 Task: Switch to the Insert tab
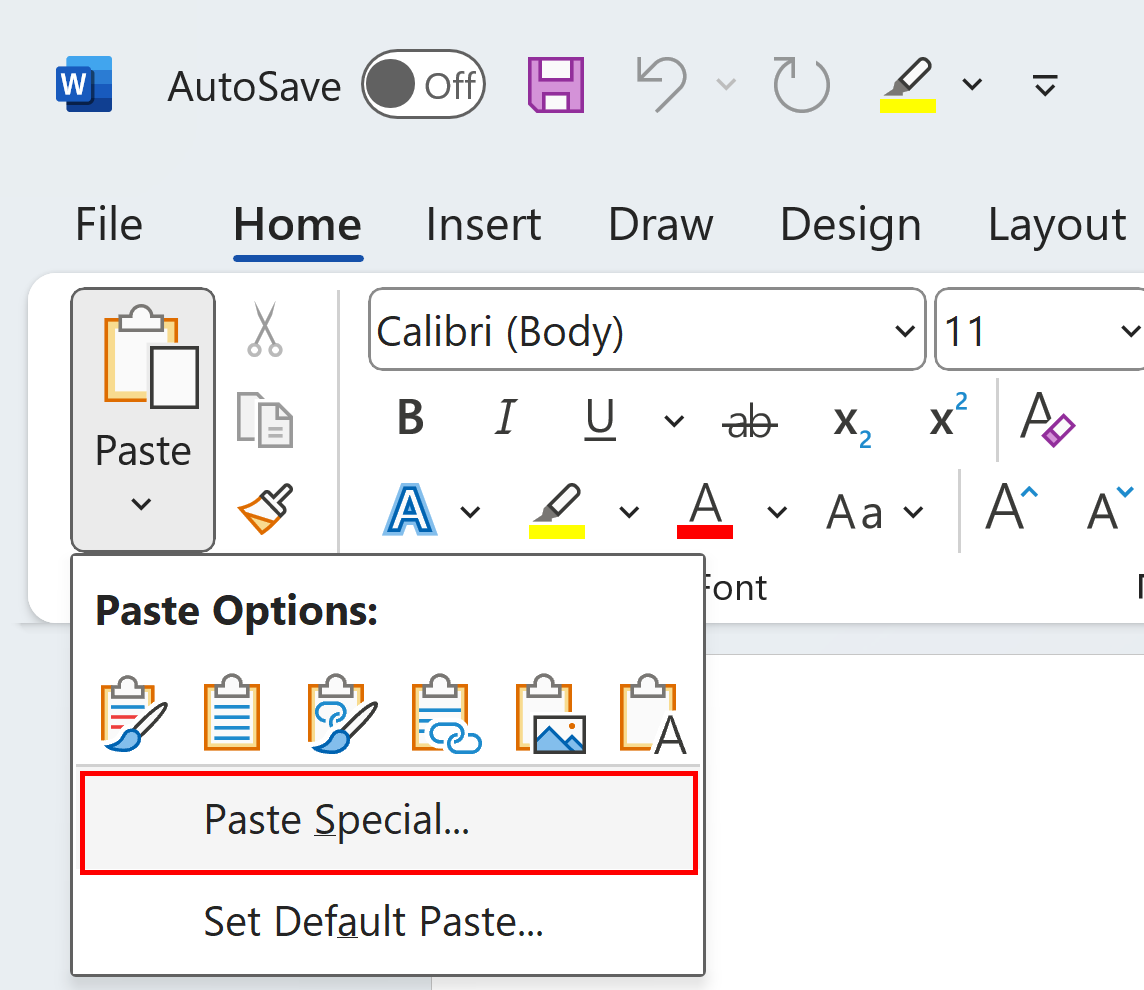click(483, 224)
